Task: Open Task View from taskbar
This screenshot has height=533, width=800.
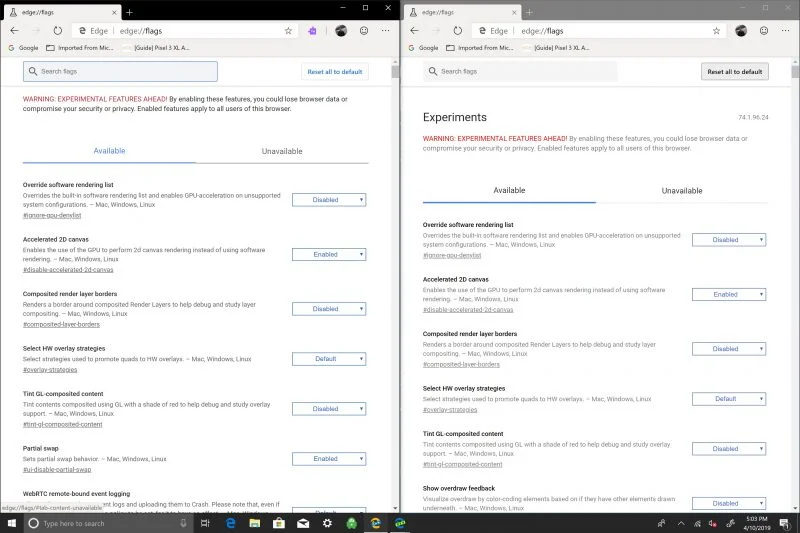Action: [x=205, y=523]
